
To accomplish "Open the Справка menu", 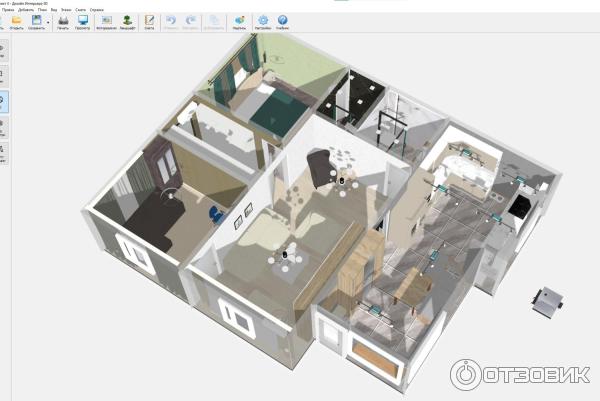I will (97, 10).
